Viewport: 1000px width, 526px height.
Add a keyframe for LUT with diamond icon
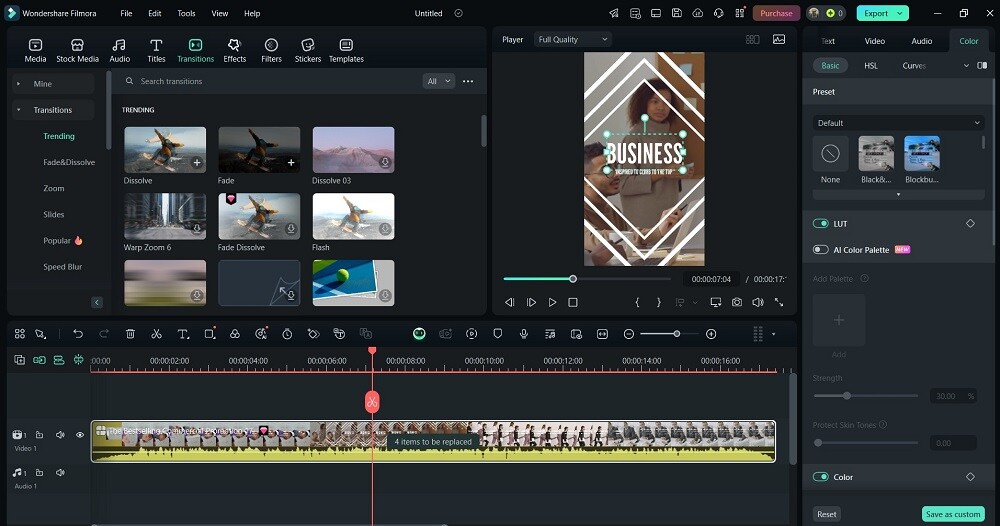(x=970, y=224)
